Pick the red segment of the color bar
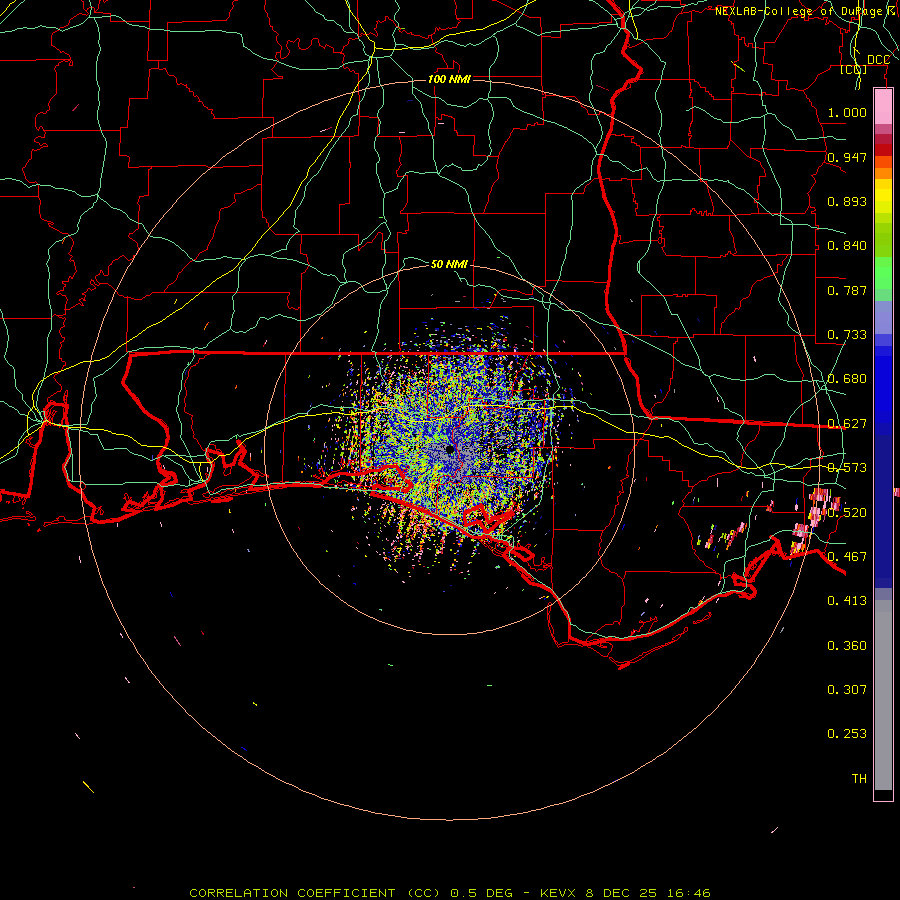Image resolution: width=900 pixels, height=900 pixels. coord(883,150)
